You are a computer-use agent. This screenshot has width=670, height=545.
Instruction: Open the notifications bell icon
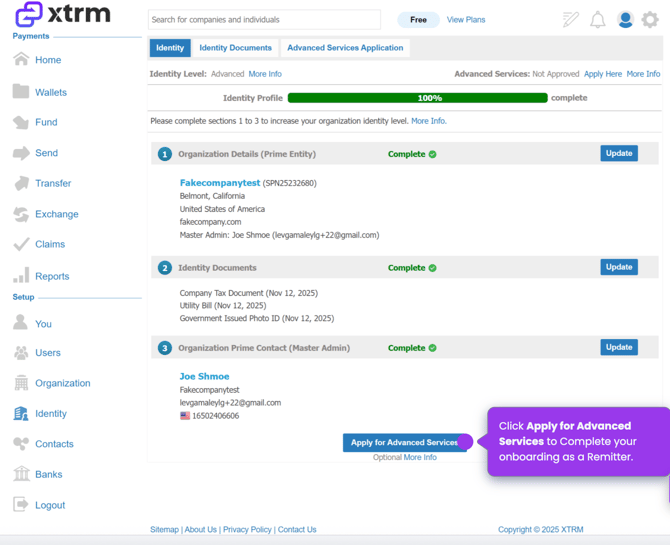(x=597, y=19)
